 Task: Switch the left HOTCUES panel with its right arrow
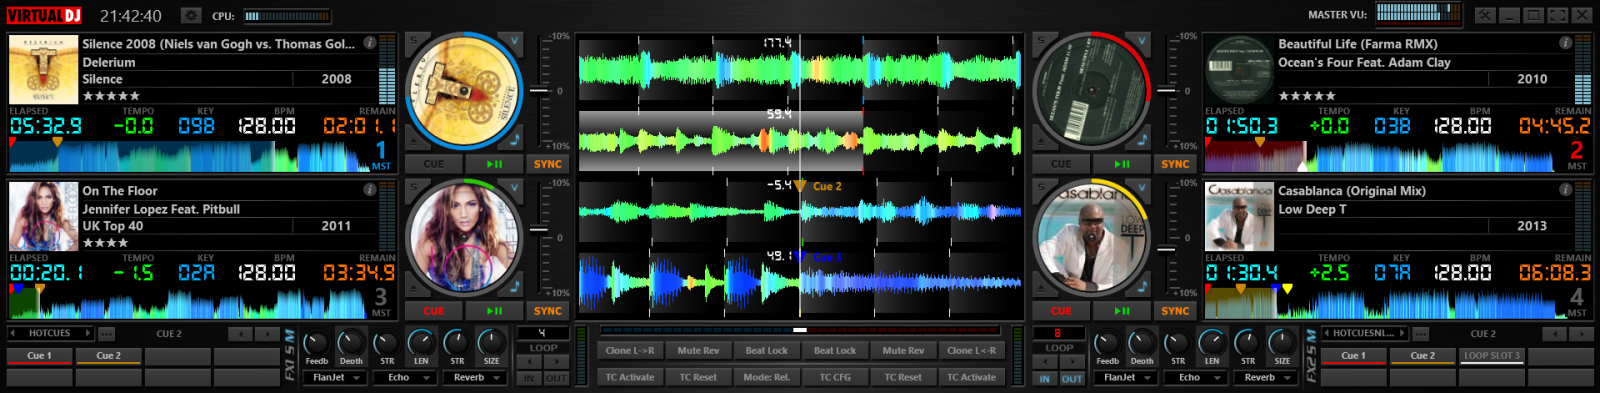88,333
